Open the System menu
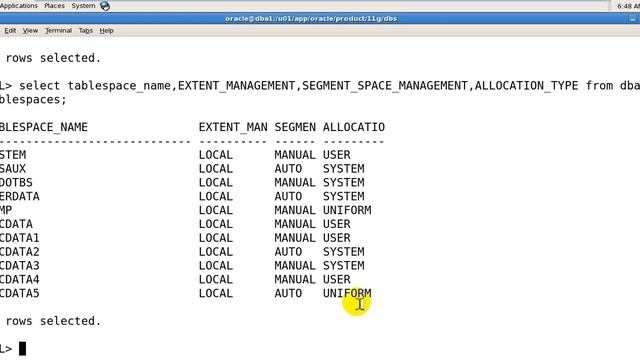This screenshot has width=640, height=360. coord(83,6)
